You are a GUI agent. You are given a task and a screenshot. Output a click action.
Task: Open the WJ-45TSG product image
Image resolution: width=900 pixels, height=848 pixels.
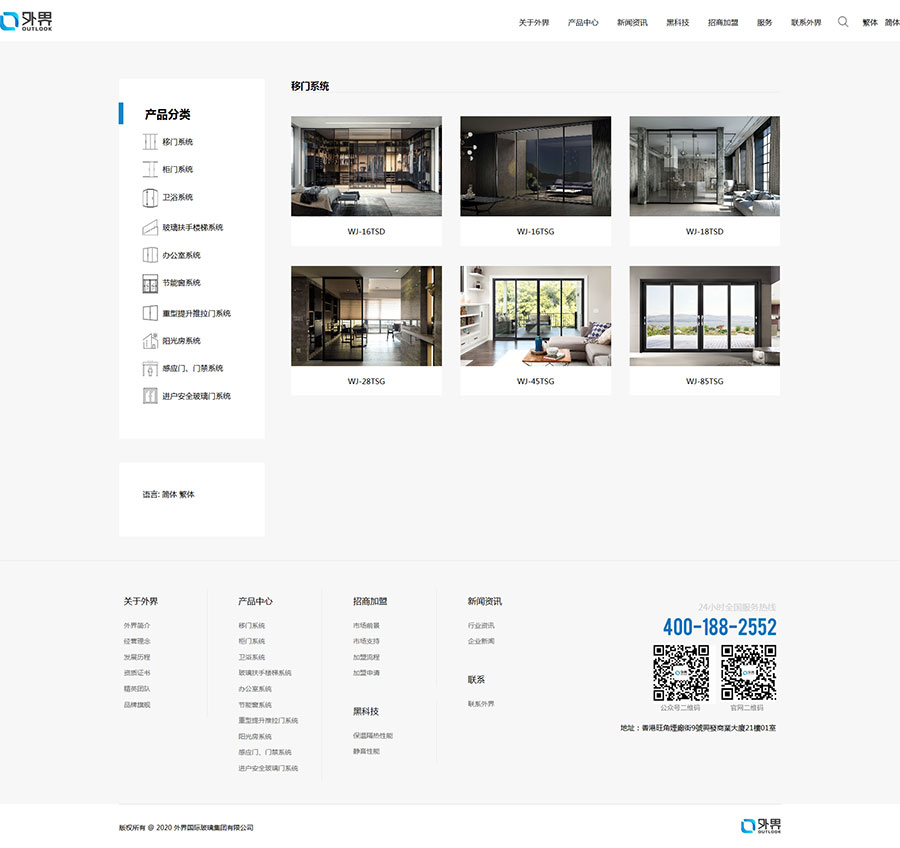[x=536, y=316]
